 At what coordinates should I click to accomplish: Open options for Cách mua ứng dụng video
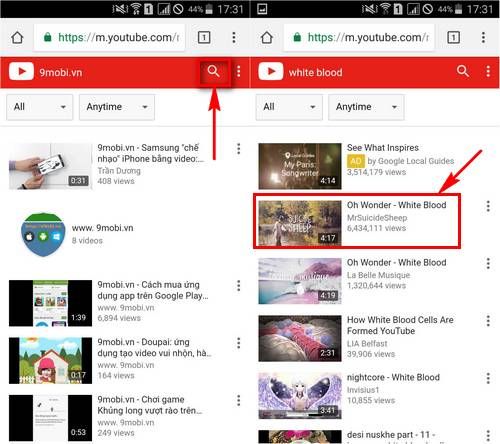pyautogui.click(x=239, y=286)
